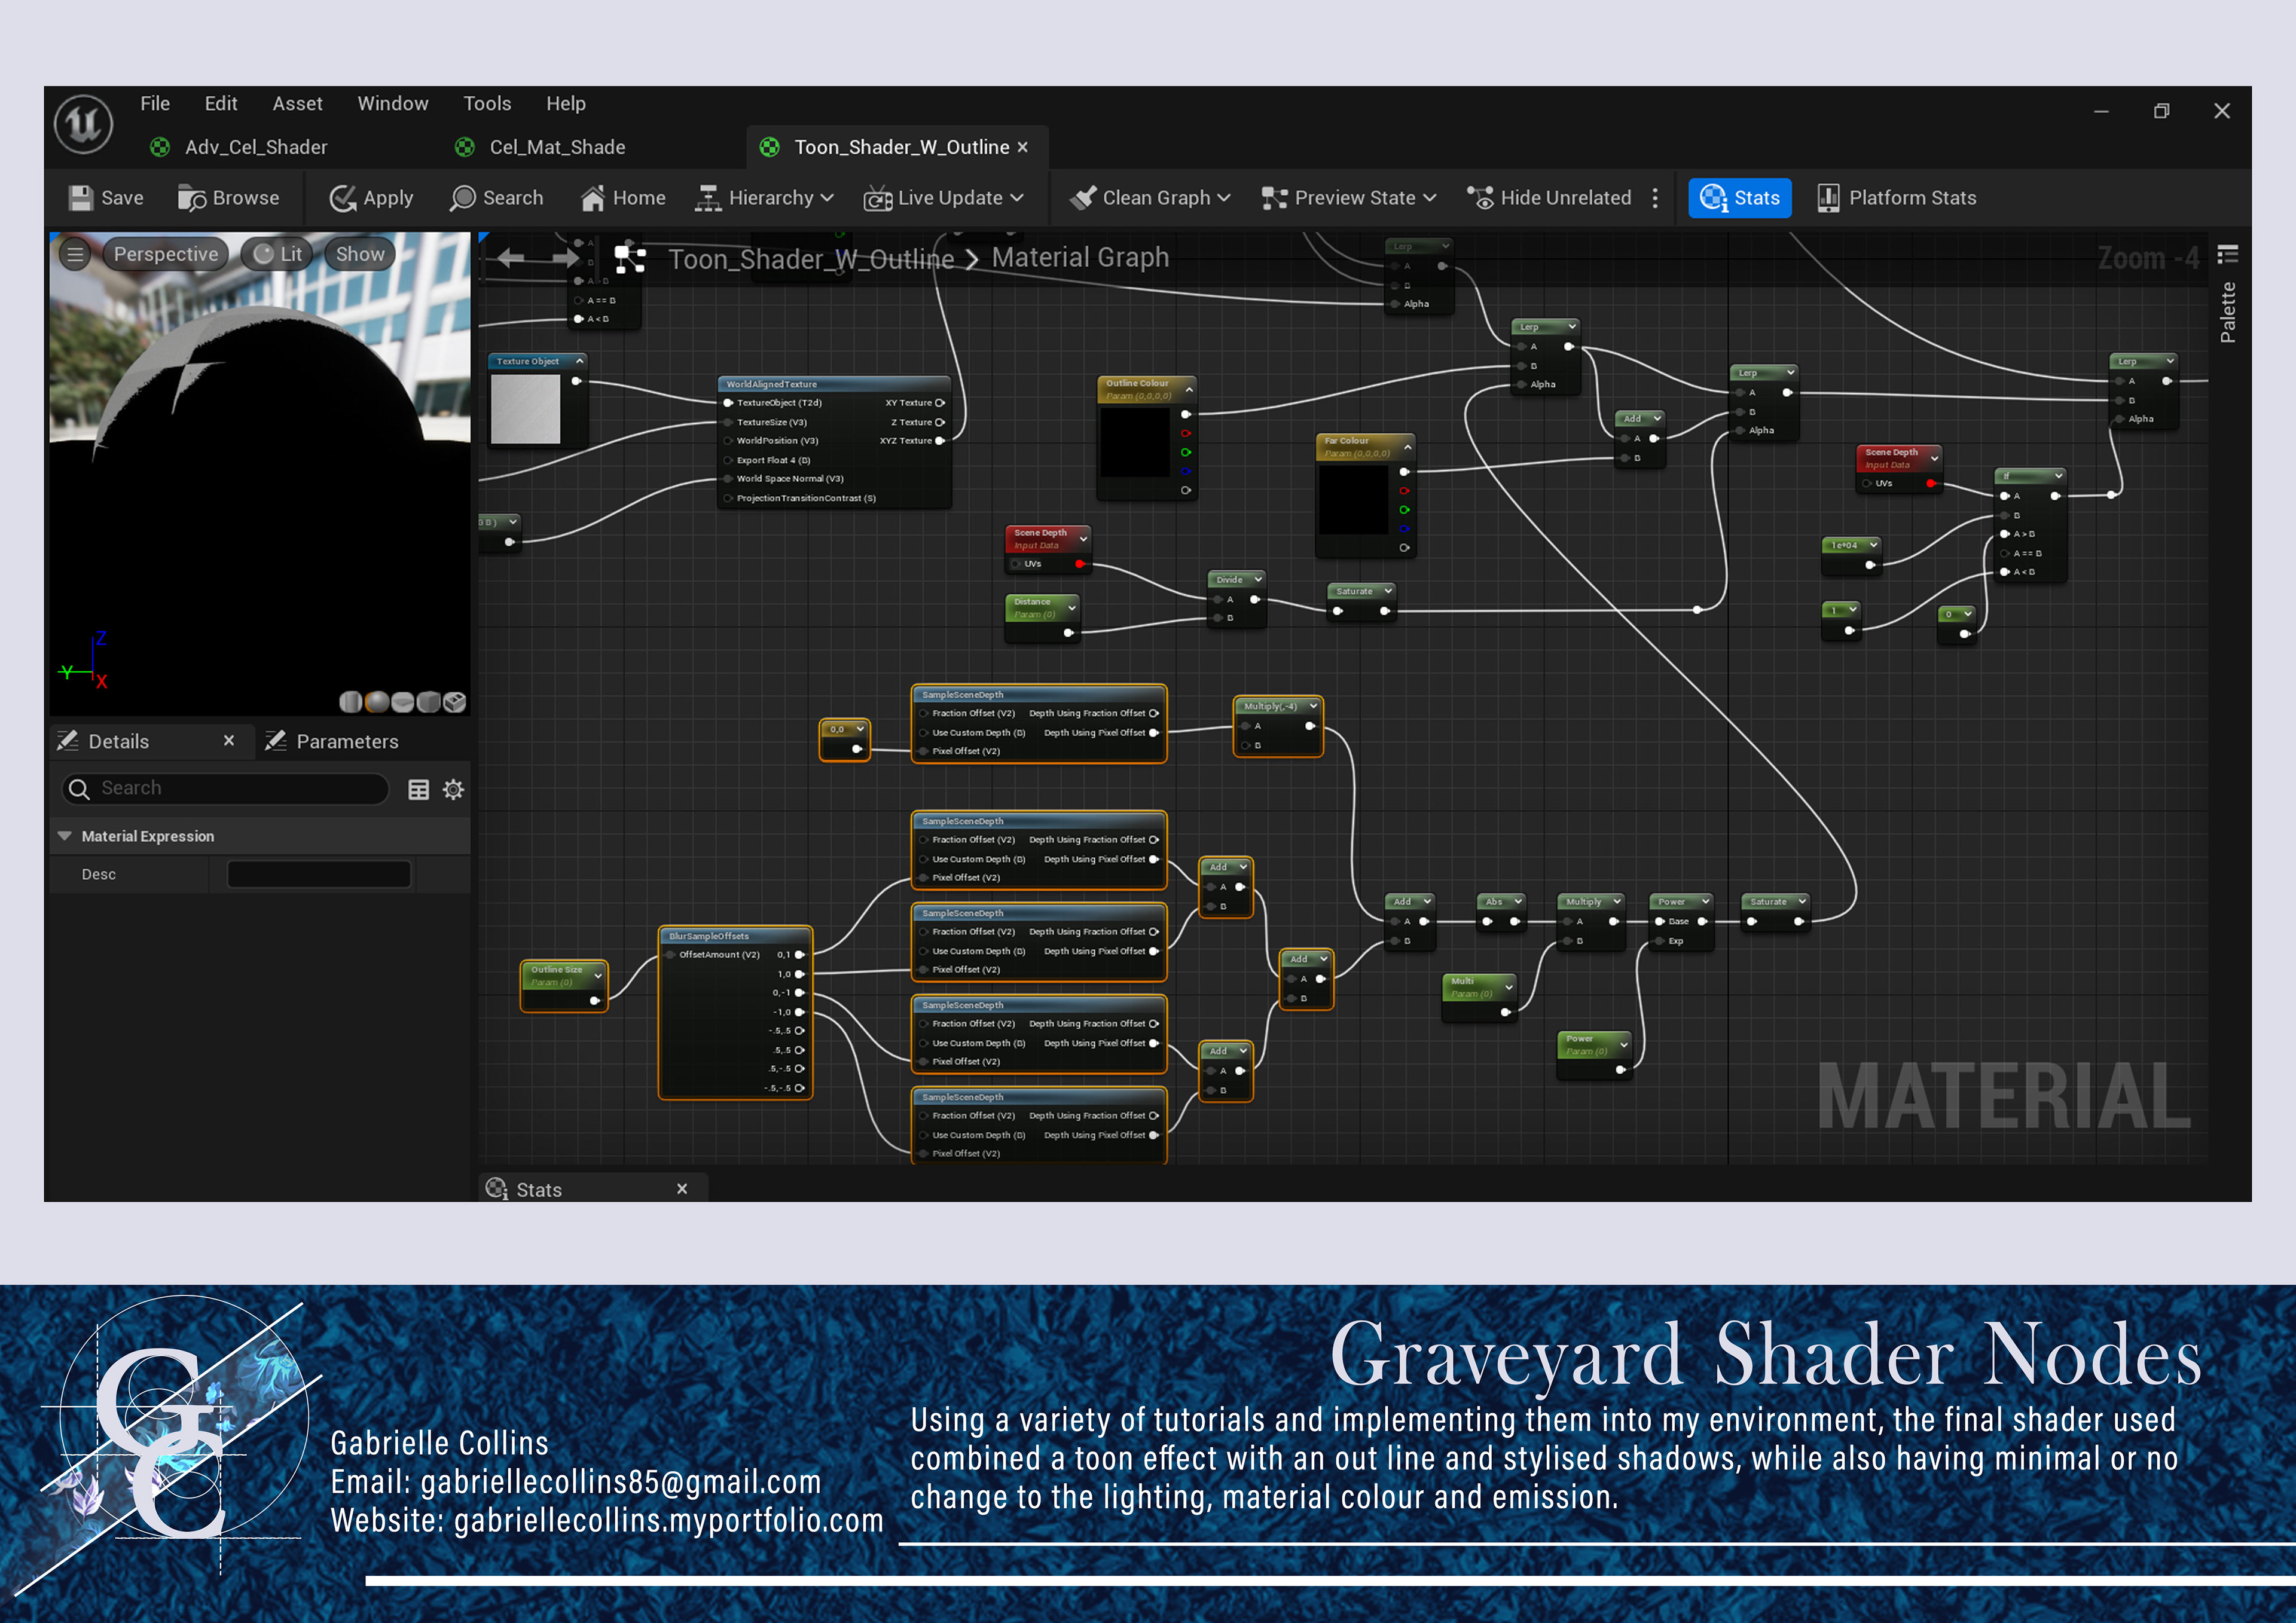The image size is (2296, 1623).
Task: Click the Outline Colour black swatch
Action: (1134, 442)
